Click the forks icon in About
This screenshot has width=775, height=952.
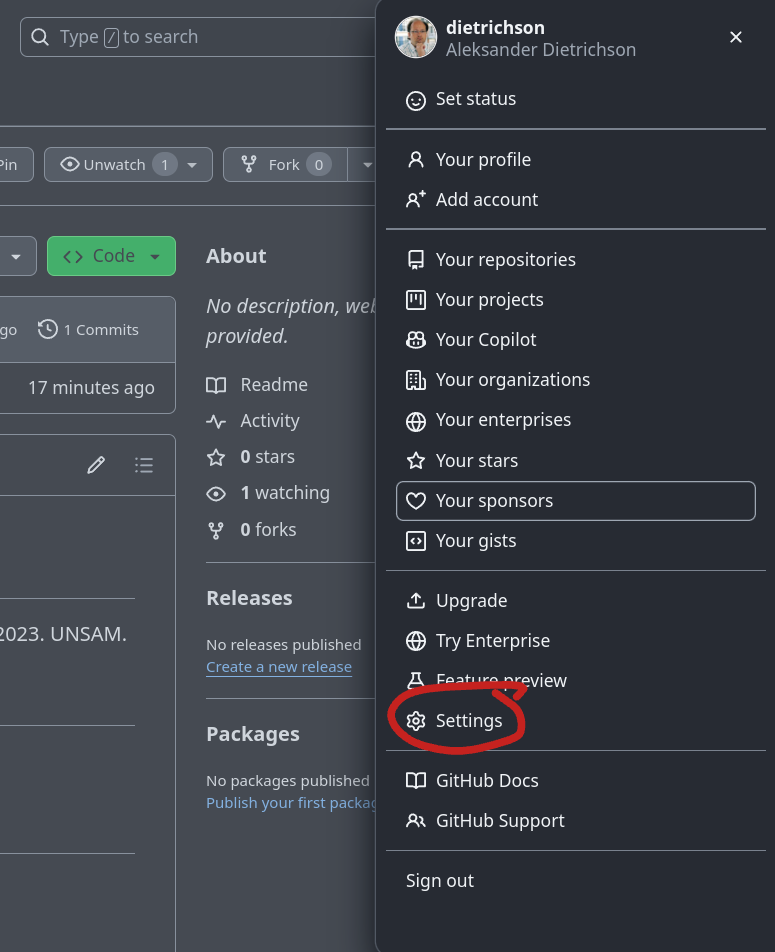tap(216, 530)
